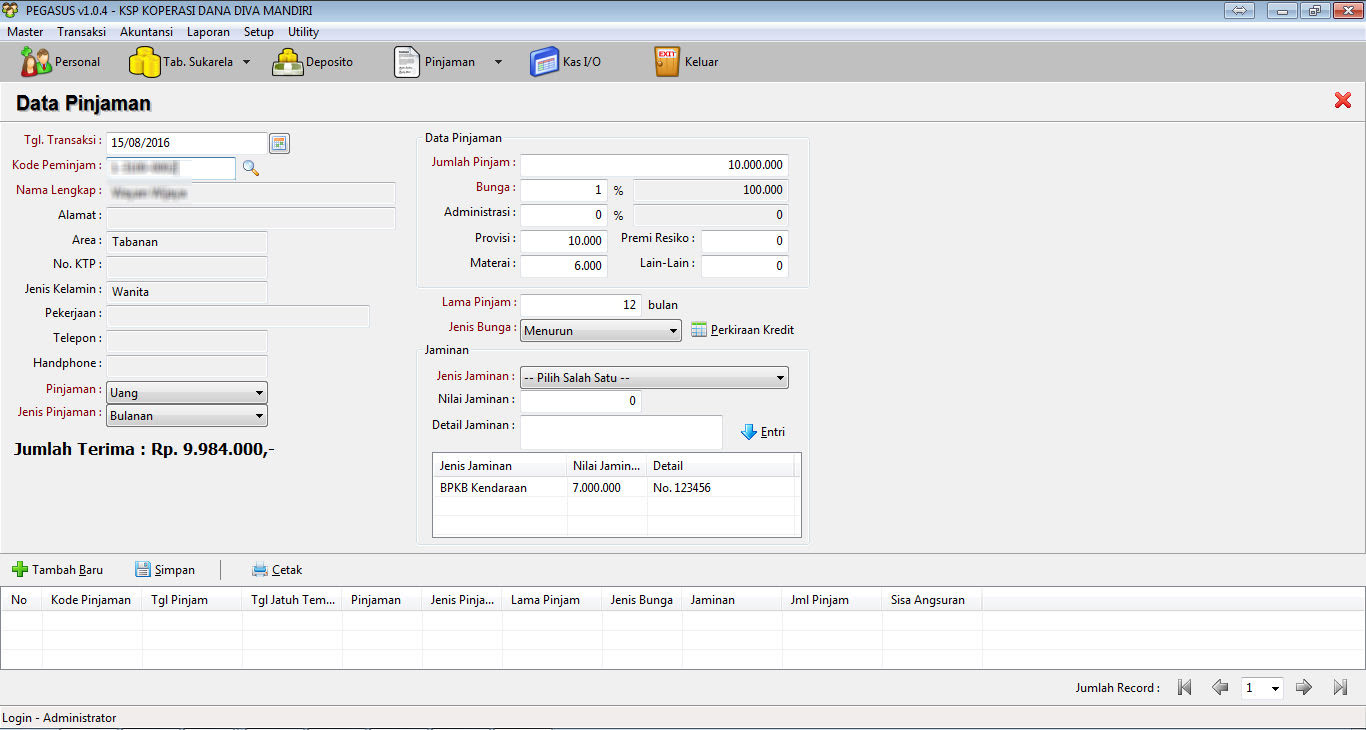Click the magnifier search icon for Kode Peminjam
The image size is (1366, 730).
251,168
